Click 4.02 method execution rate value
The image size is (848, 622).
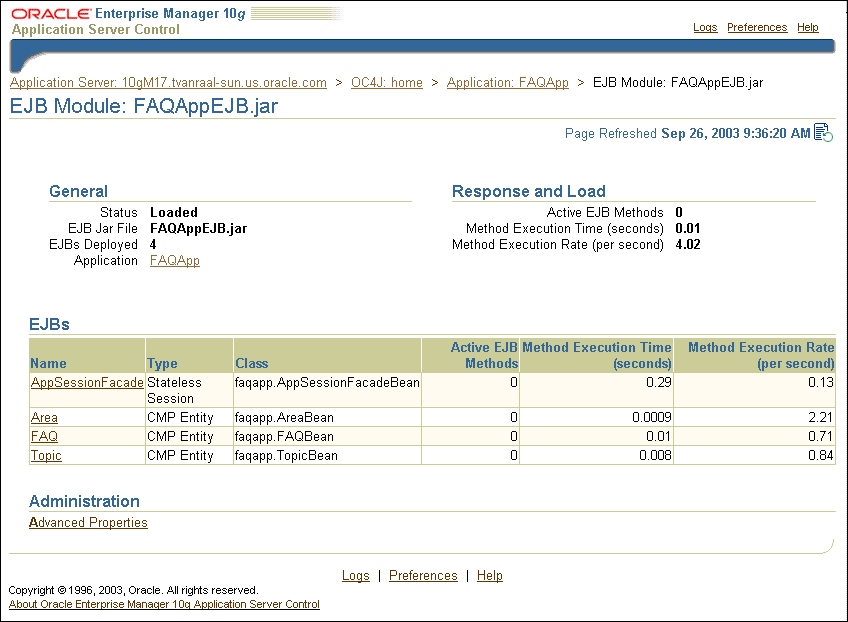(x=688, y=244)
